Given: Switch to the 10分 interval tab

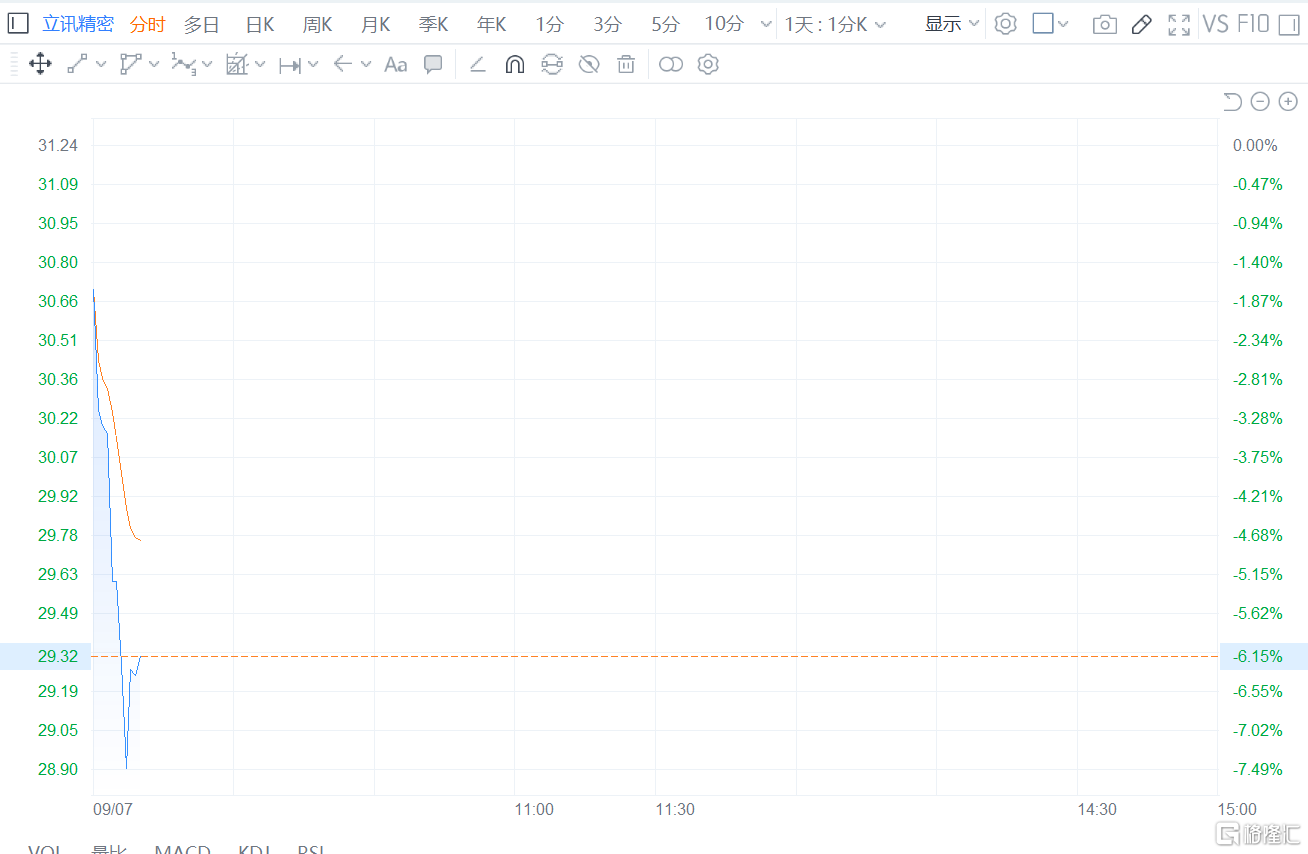Looking at the screenshot, I should tap(724, 24).
